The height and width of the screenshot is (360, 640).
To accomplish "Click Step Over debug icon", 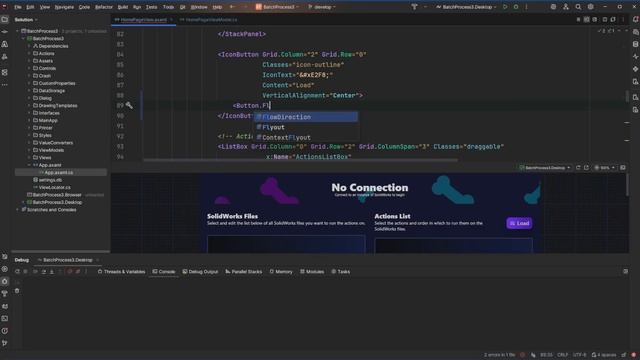I will click(x=43, y=271).
